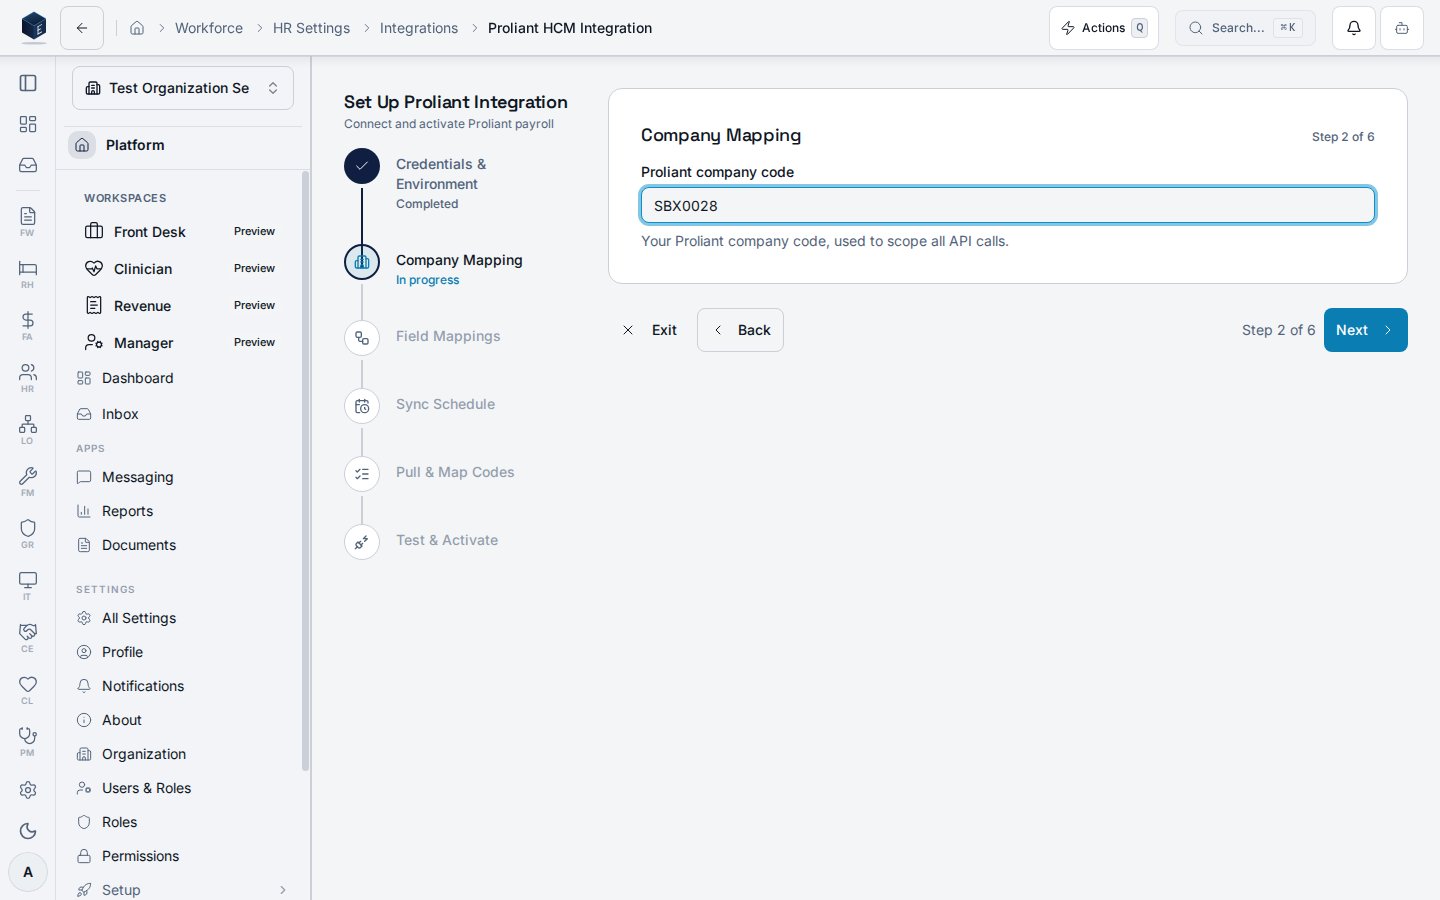1440x900 pixels.
Task: Select Platform in the sidebar
Action: (183, 145)
